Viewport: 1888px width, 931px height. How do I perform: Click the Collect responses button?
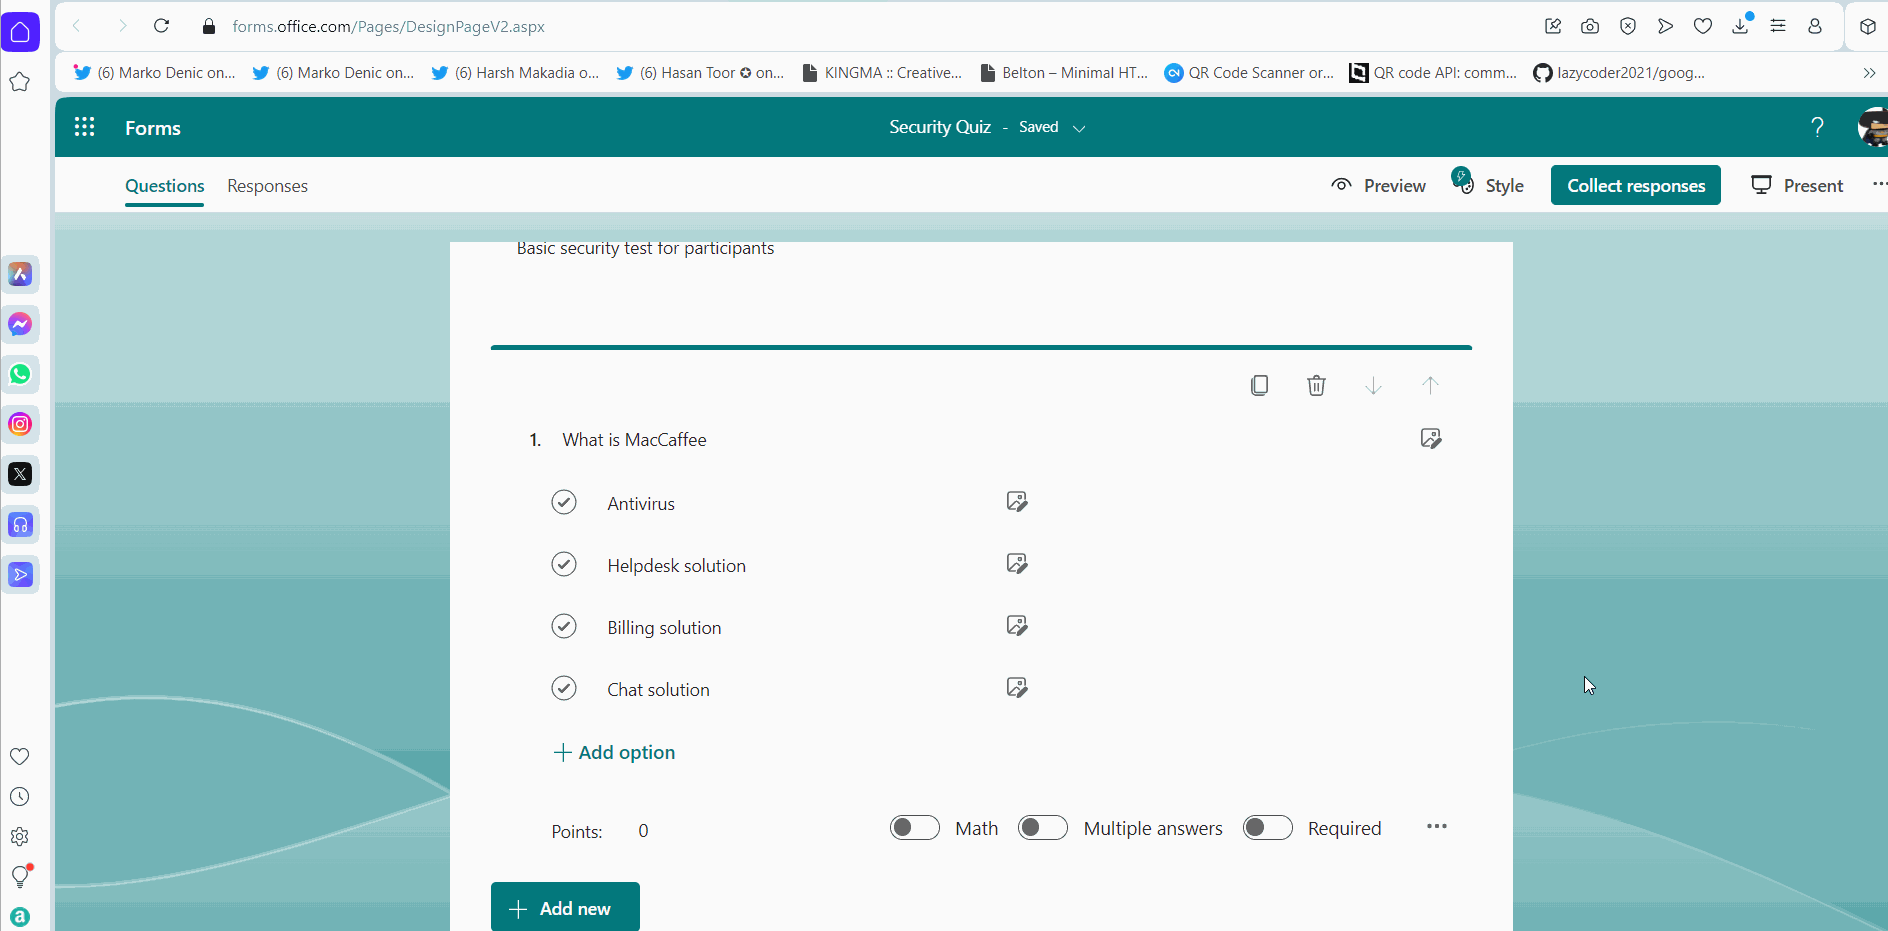(x=1636, y=185)
